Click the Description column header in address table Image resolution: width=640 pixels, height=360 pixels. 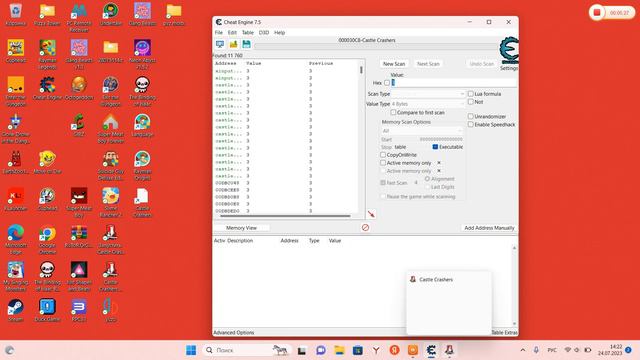pyautogui.click(x=240, y=241)
